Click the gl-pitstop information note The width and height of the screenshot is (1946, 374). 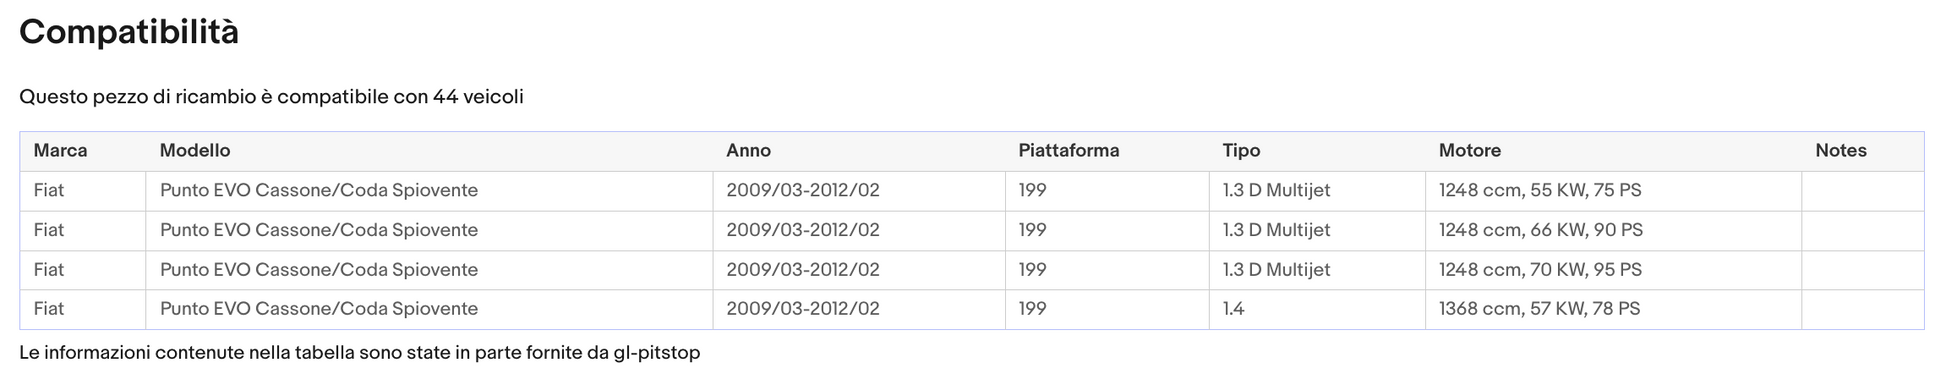coord(360,353)
